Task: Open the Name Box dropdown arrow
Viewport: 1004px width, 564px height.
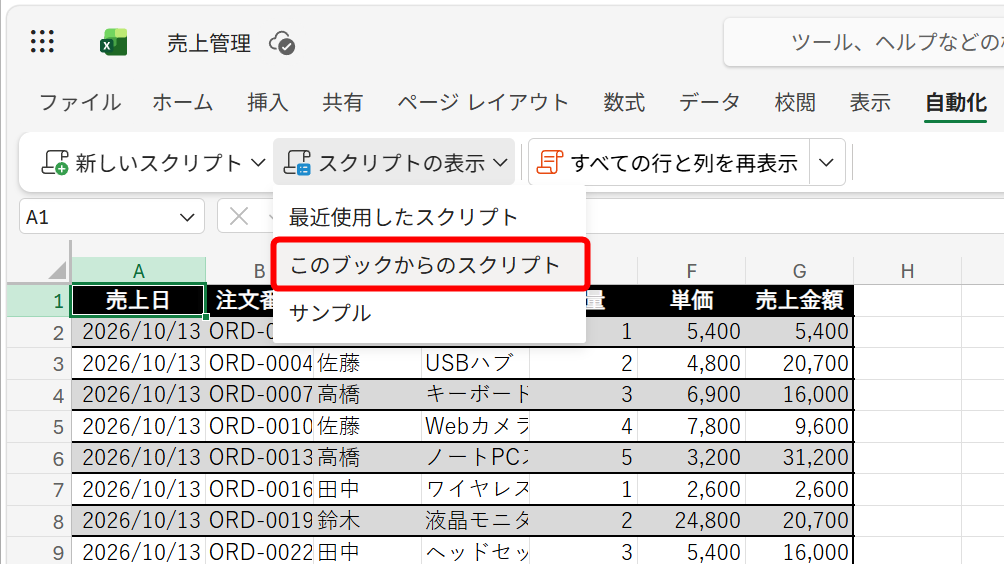Action: (x=187, y=218)
